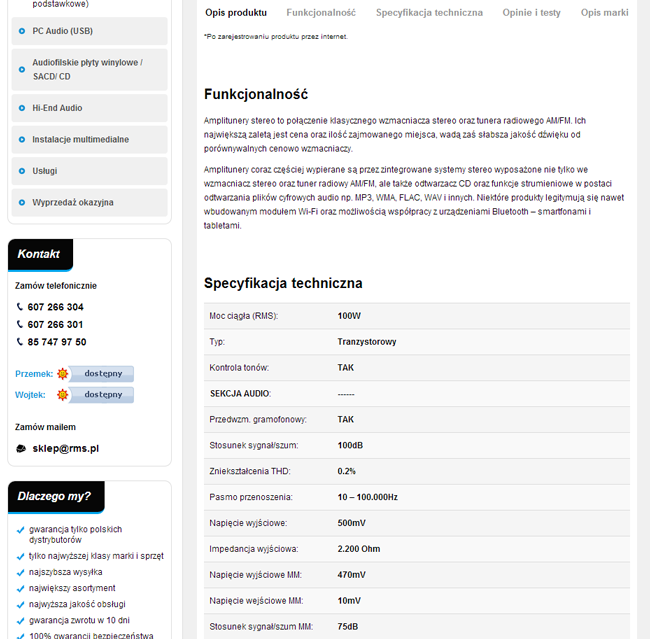The image size is (650, 639).
Task: Click the sun status icon beside Przemek
Action: [x=63, y=374]
